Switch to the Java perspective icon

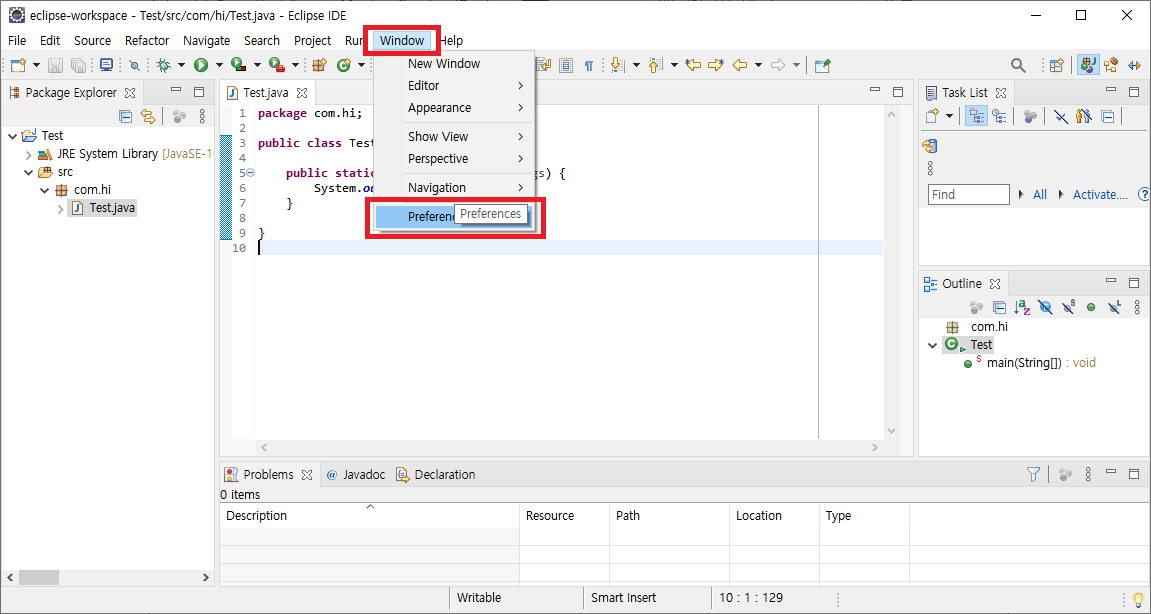1088,65
